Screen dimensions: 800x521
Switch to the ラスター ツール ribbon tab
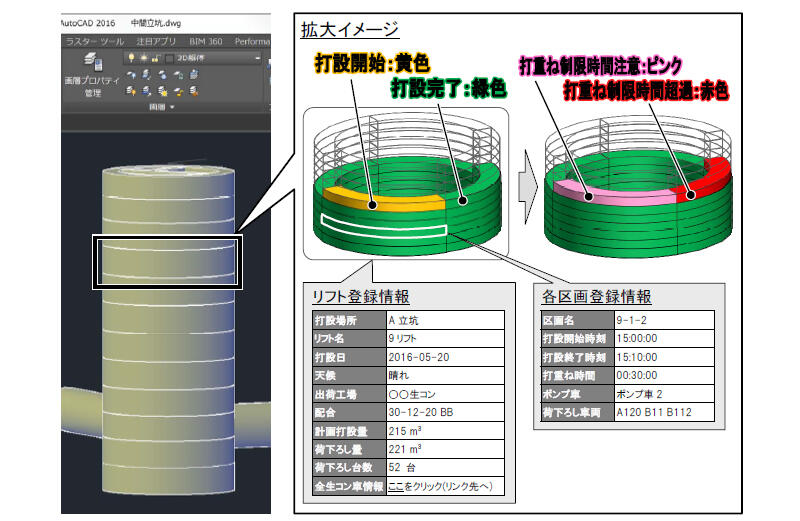click(95, 41)
